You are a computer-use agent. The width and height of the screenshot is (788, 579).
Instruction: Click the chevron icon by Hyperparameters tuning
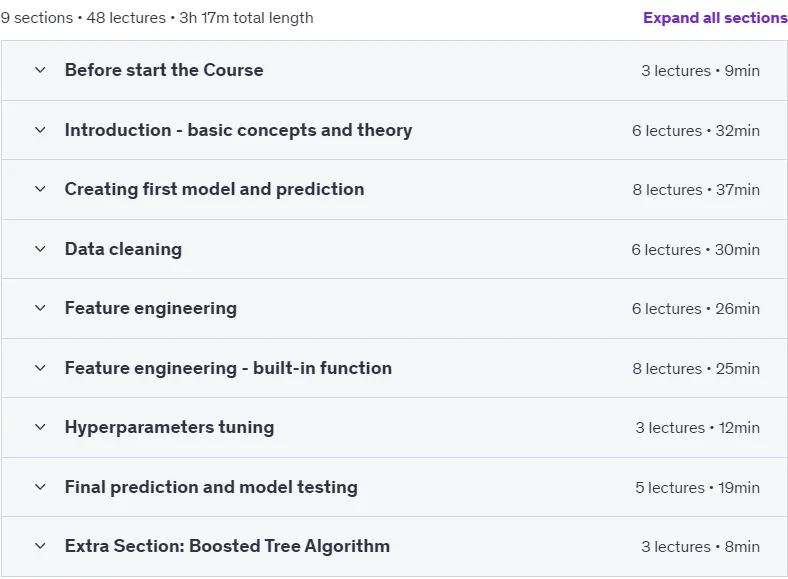[x=40, y=427]
